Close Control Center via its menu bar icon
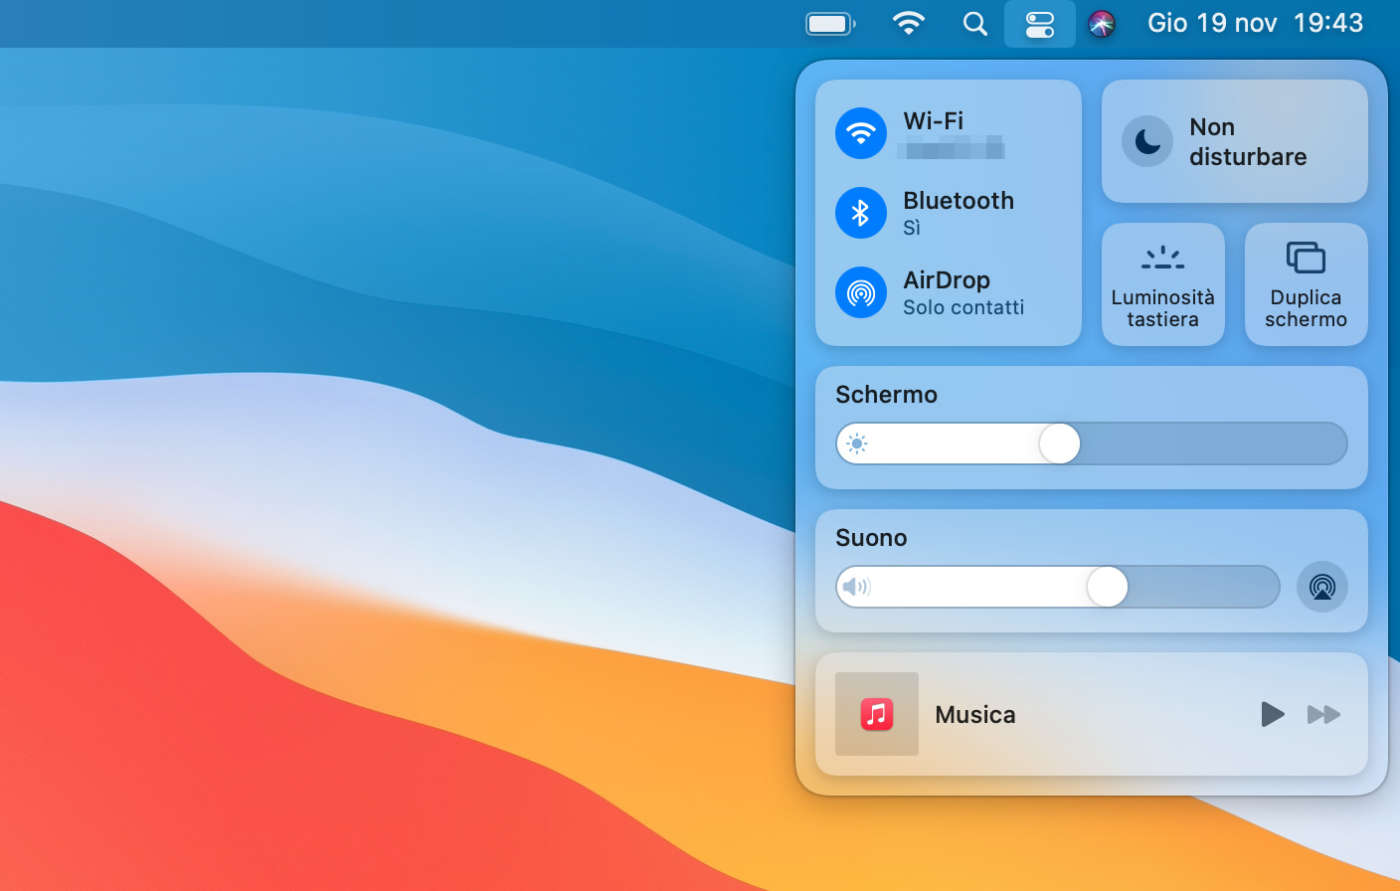Screen dimensions: 1400x891 [x=1040, y=23]
